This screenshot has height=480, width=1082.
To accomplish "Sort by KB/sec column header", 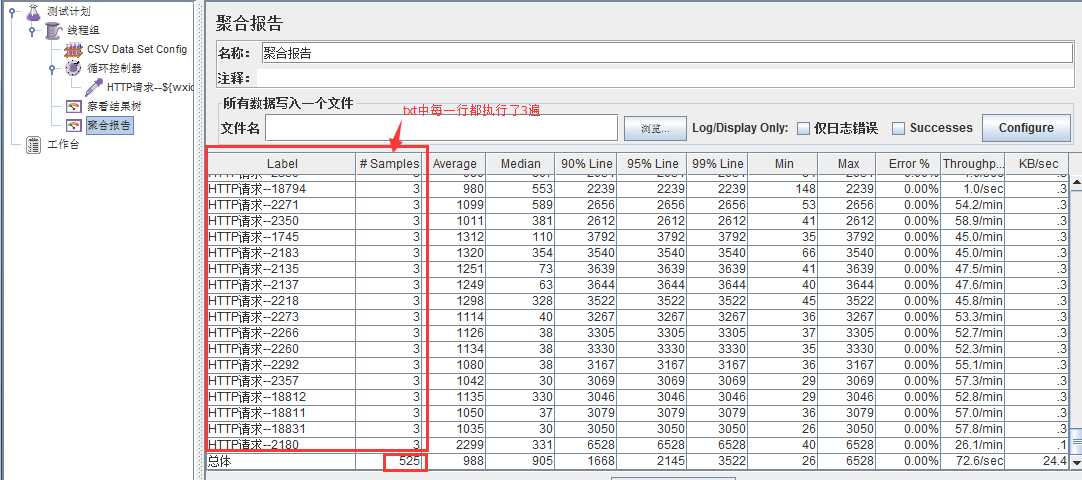I will (x=1039, y=163).
